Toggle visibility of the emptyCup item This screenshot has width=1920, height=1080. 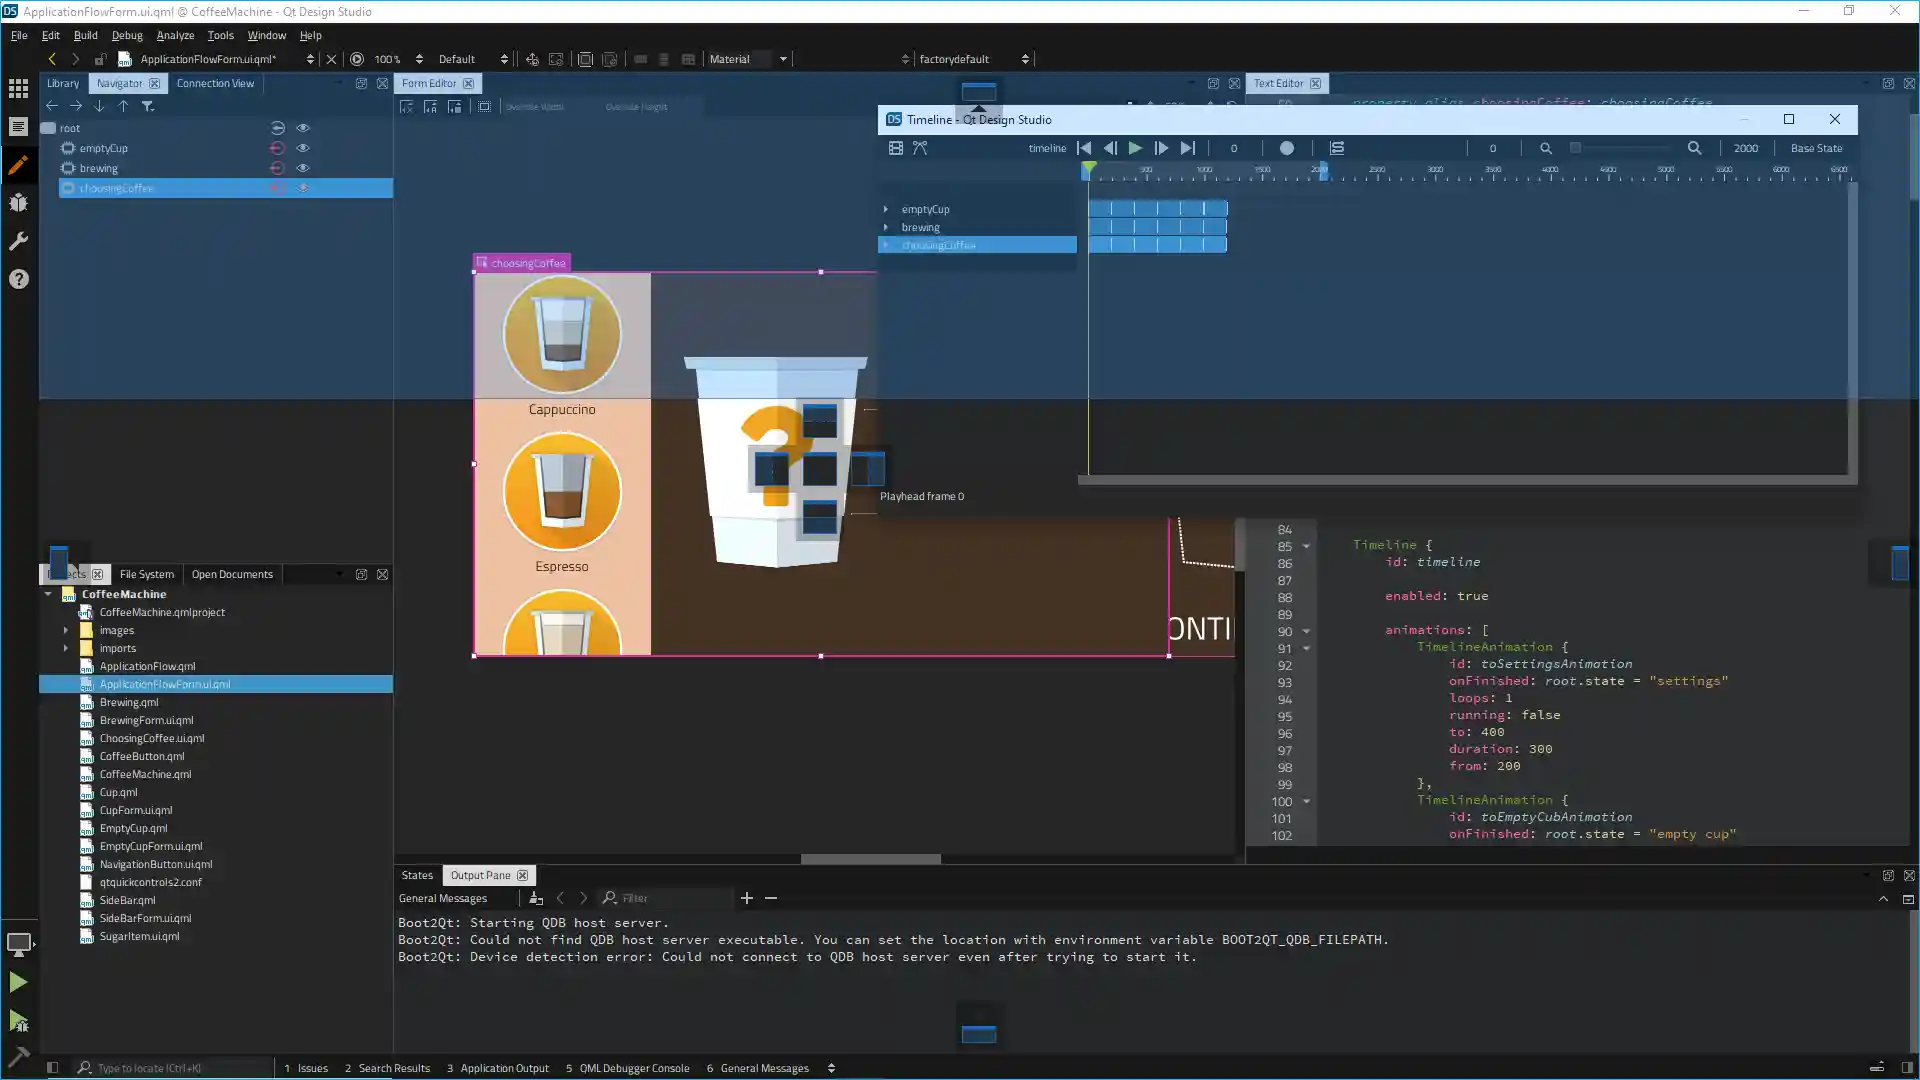click(x=303, y=147)
